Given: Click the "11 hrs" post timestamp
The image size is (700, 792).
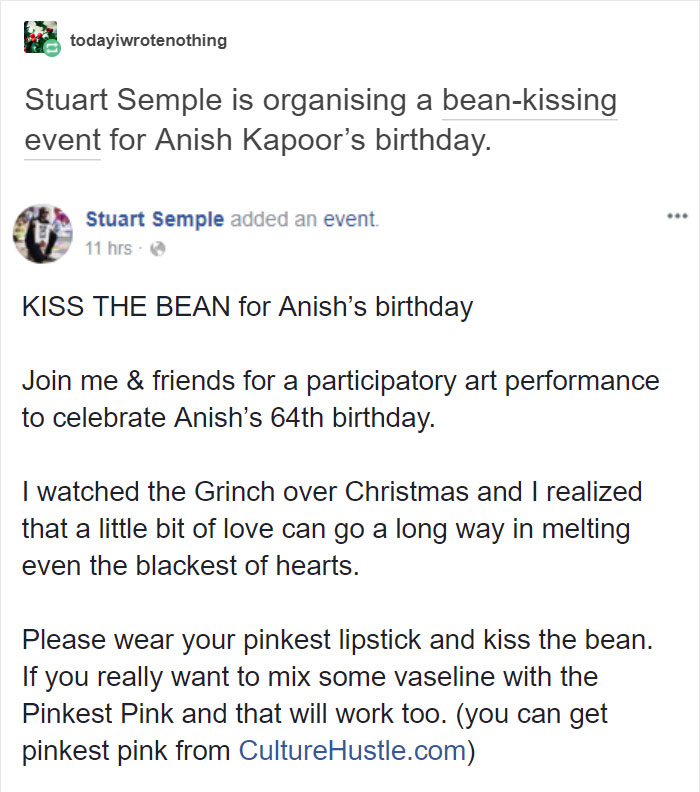Looking at the screenshot, I should pos(108,248).
